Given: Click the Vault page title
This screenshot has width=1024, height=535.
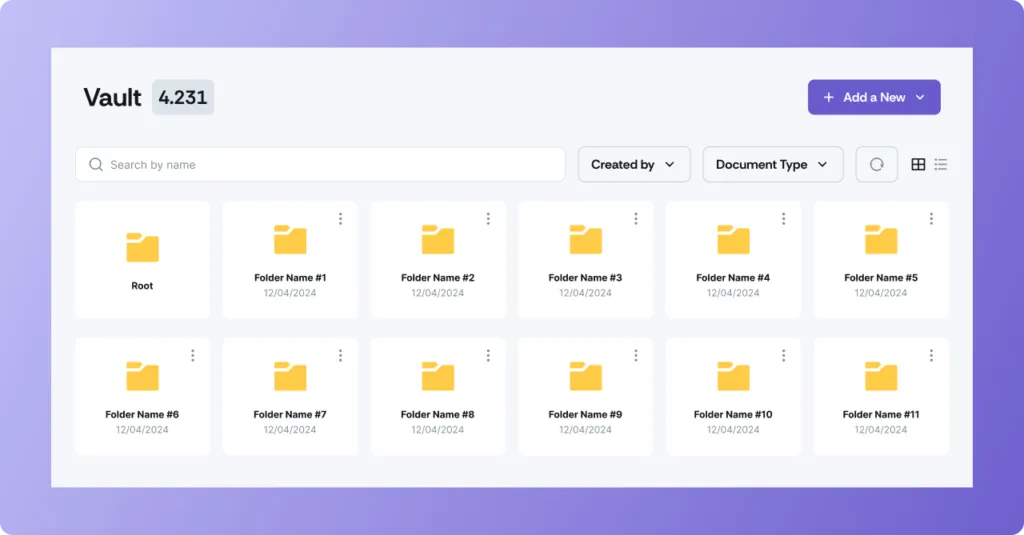Looking at the screenshot, I should click(112, 97).
